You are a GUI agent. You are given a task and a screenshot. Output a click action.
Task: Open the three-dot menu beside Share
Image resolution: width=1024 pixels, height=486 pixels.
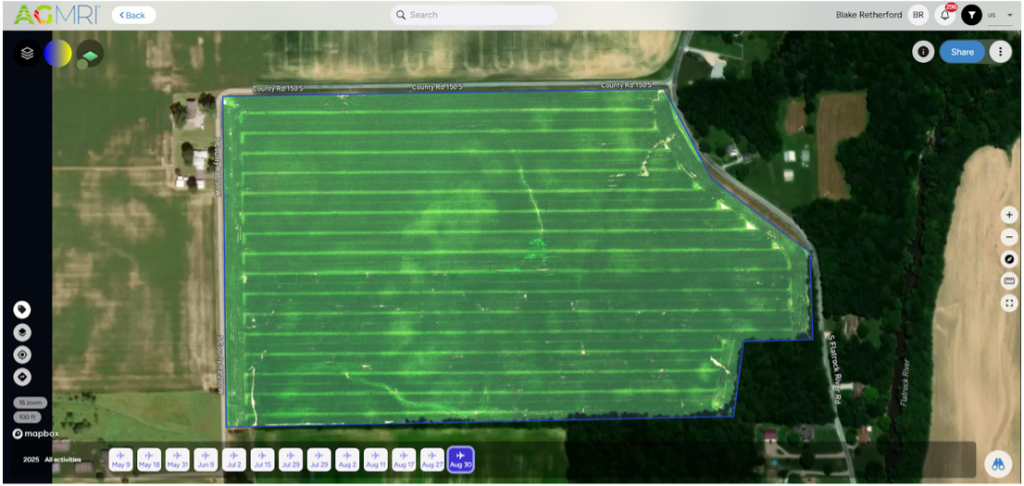click(1000, 52)
